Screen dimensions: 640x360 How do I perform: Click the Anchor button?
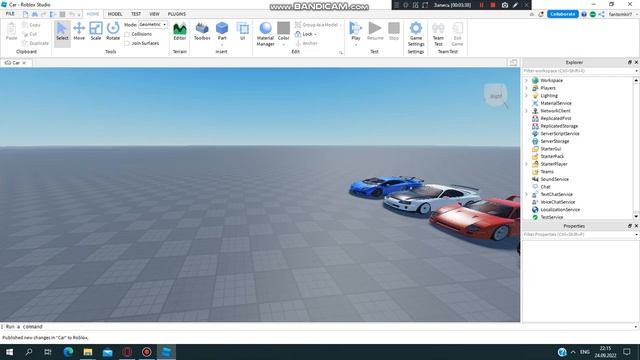pos(306,43)
